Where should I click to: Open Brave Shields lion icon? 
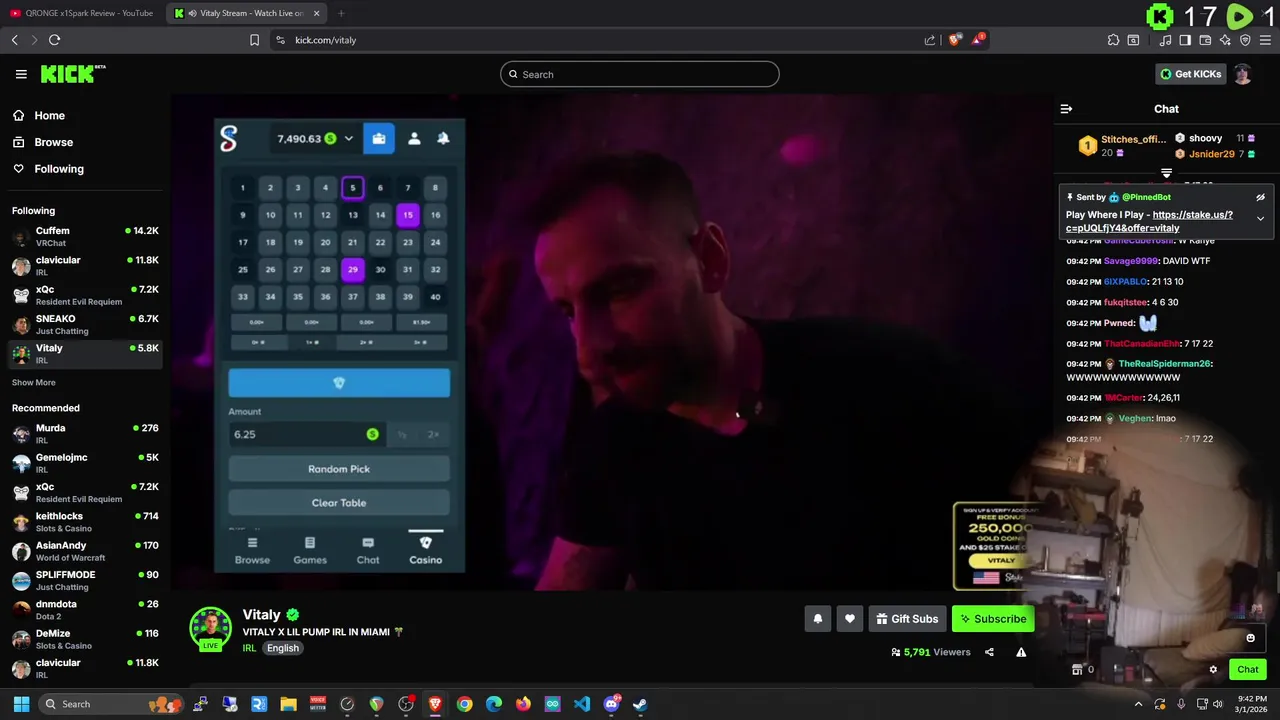(955, 40)
